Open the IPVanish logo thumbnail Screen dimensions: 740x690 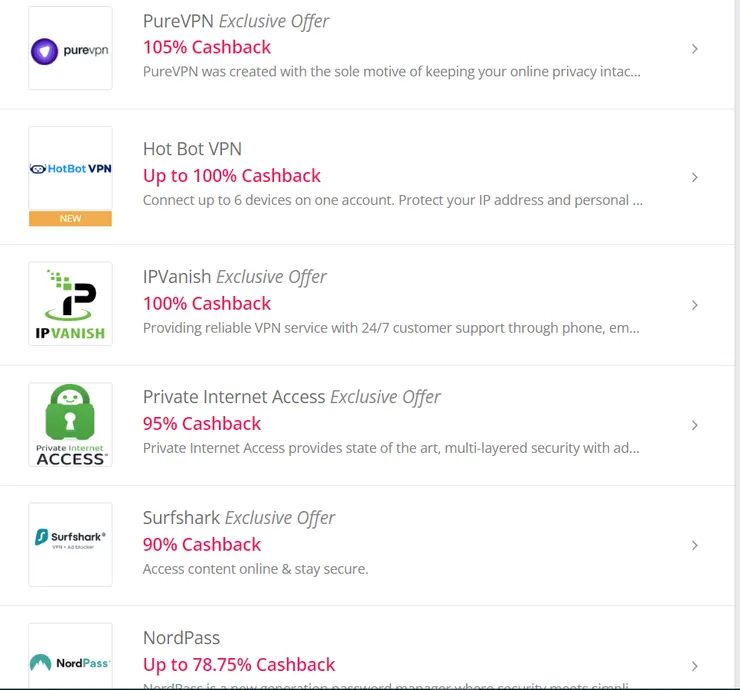pyautogui.click(x=70, y=304)
